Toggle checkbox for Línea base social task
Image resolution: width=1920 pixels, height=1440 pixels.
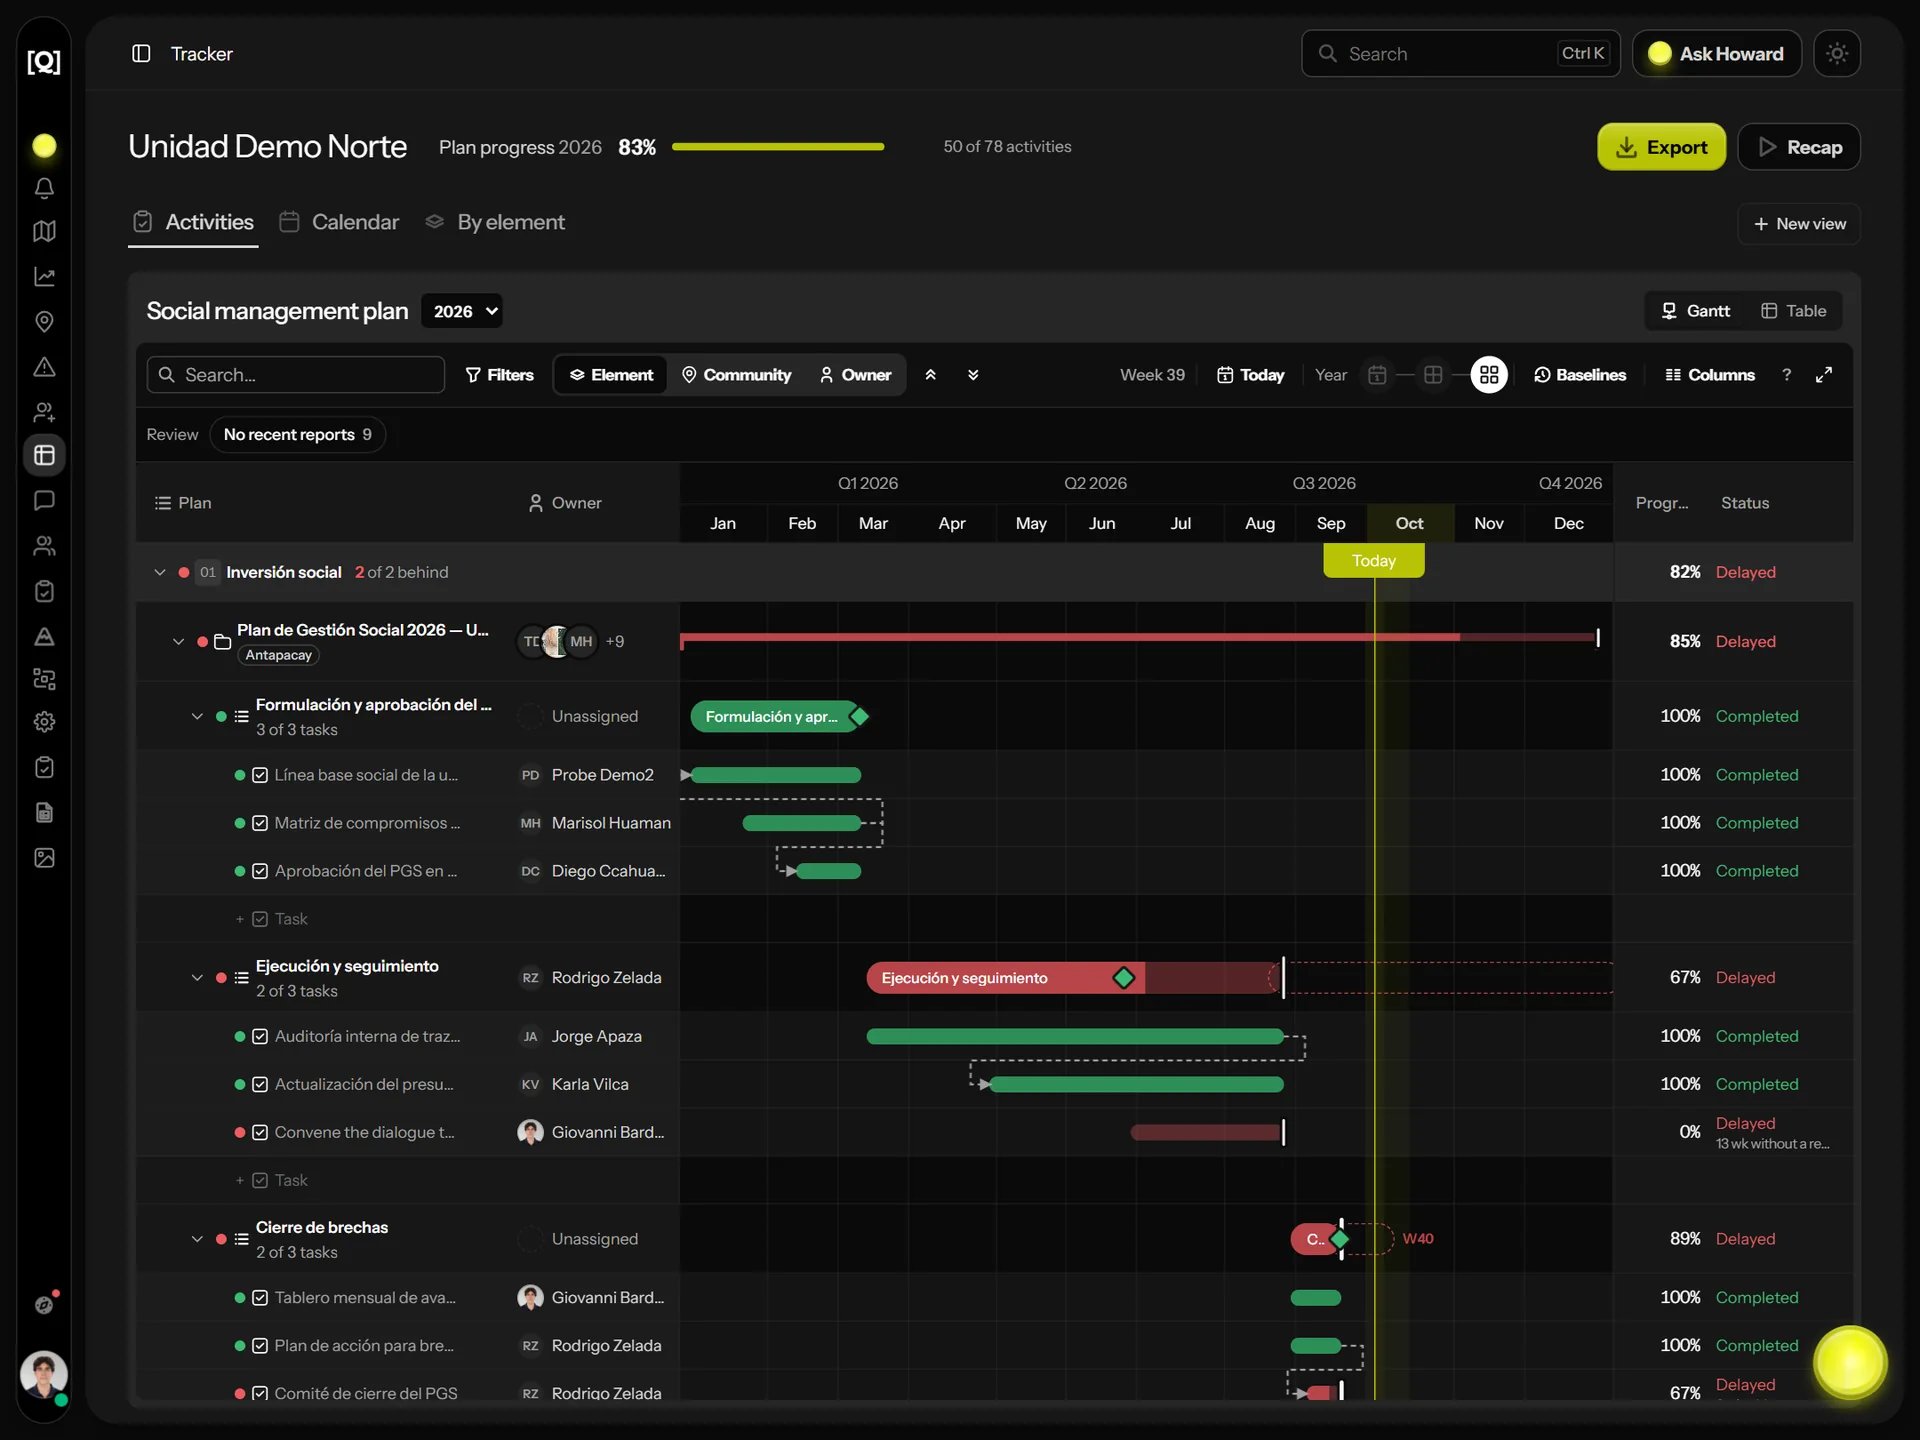click(x=260, y=775)
